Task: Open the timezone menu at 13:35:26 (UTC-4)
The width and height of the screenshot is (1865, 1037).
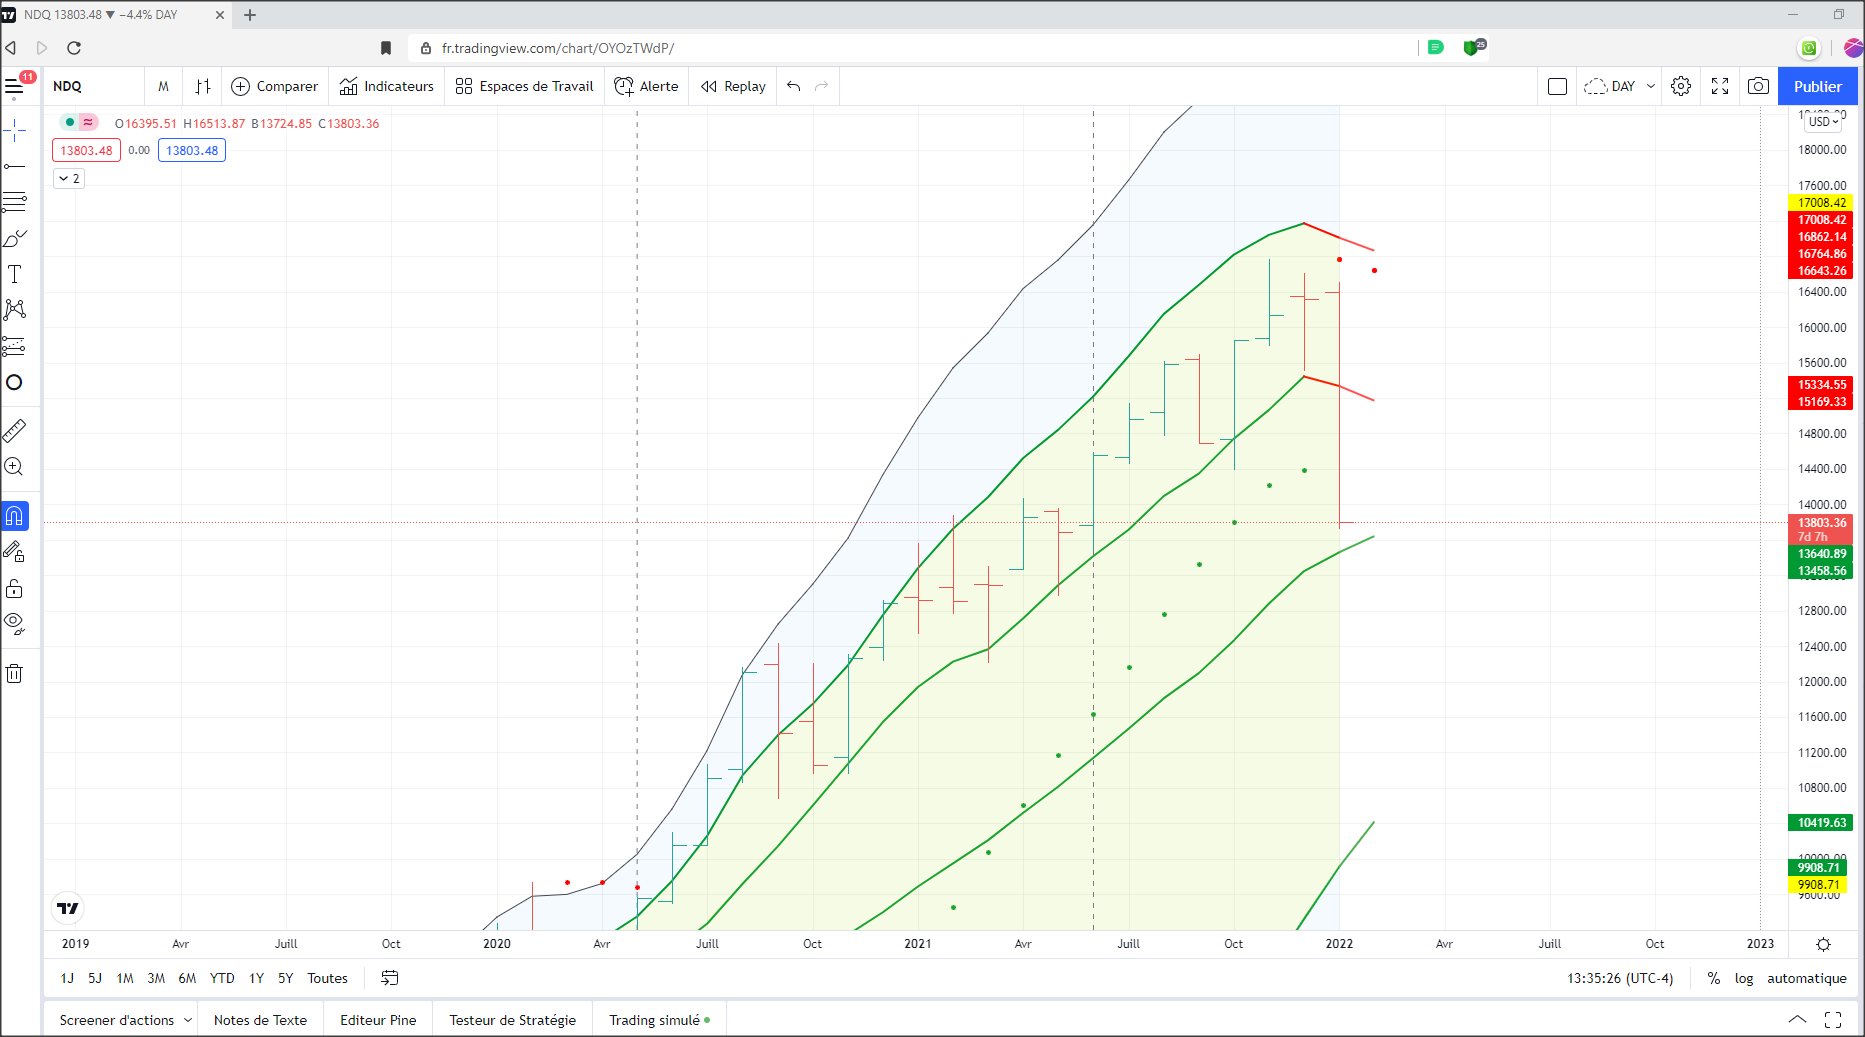Action: click(1620, 978)
